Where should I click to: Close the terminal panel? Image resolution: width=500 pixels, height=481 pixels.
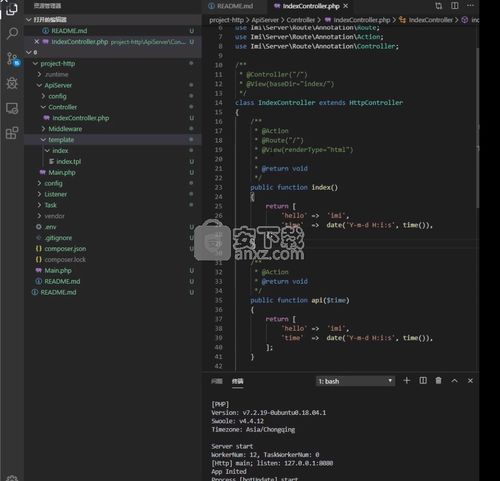pyautogui.click(x=470, y=380)
